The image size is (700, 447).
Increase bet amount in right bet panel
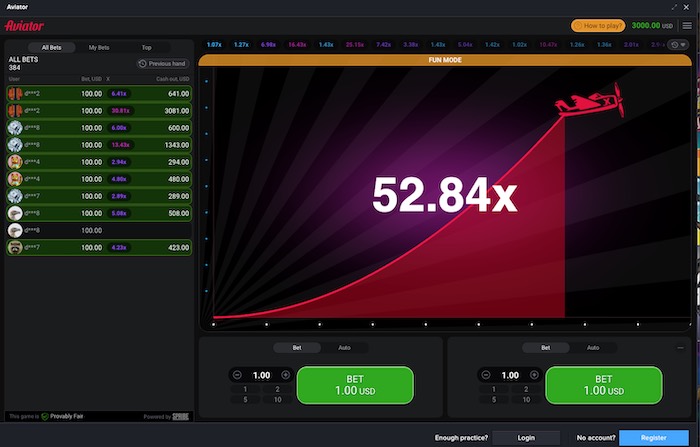click(534, 375)
